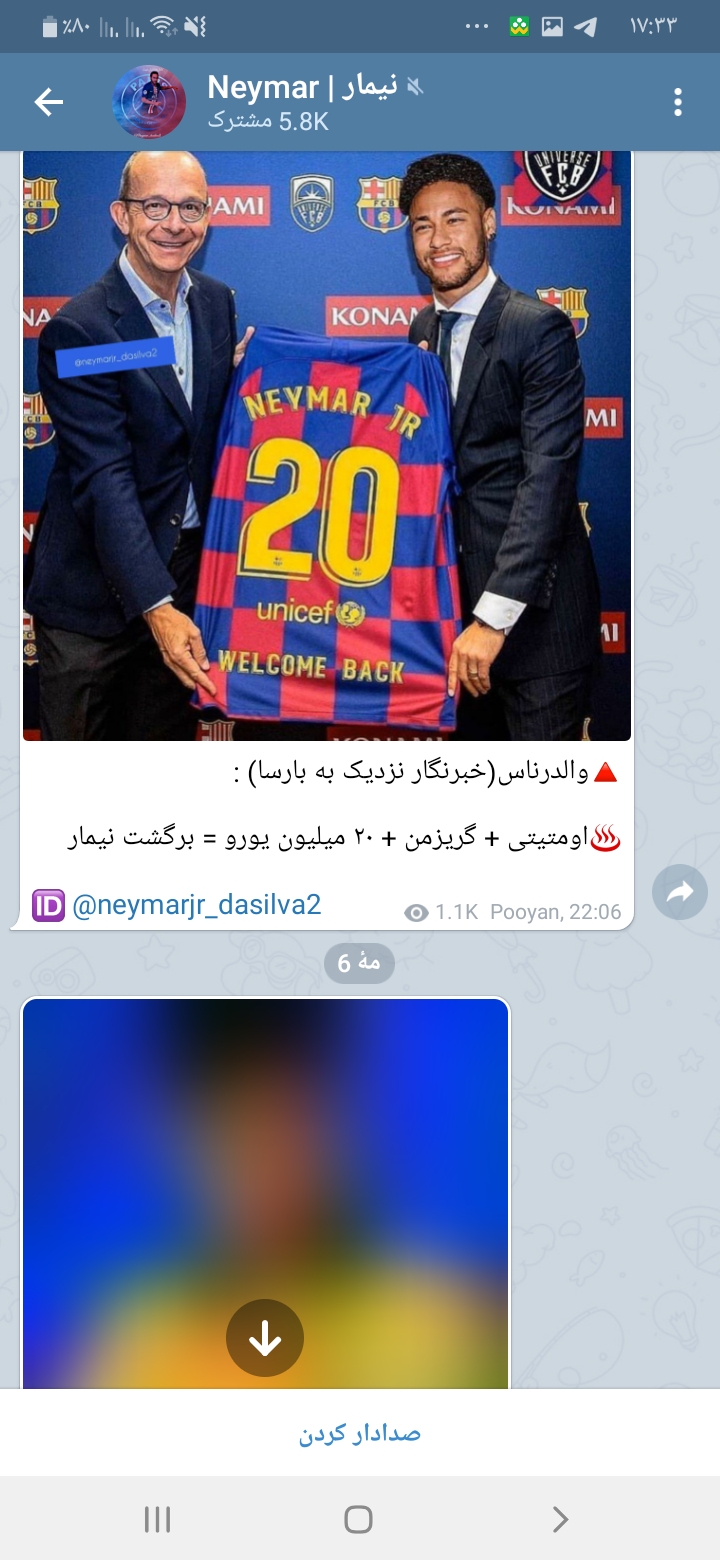This screenshot has width=720, height=1560.
Task: Tap the forward share arrow beside post
Action: (680, 892)
